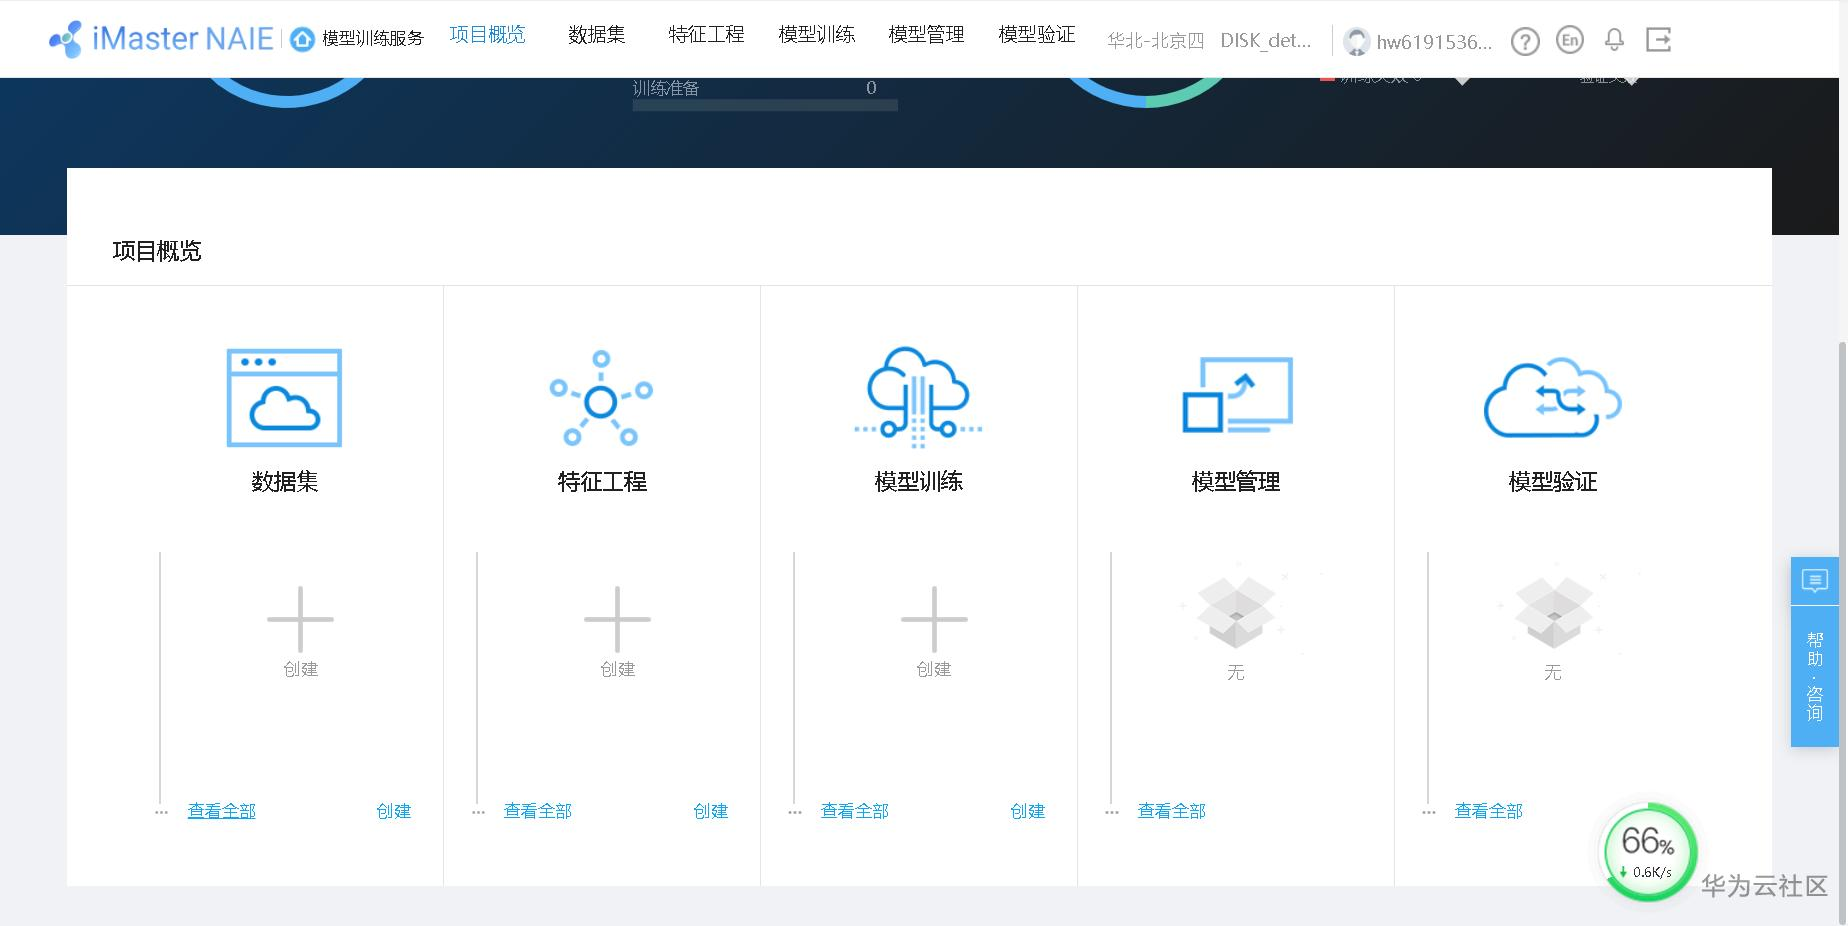Screen dimensions: 1848x926
Task: Click 查看全部 link under 模型管理
Action: [x=1172, y=811]
